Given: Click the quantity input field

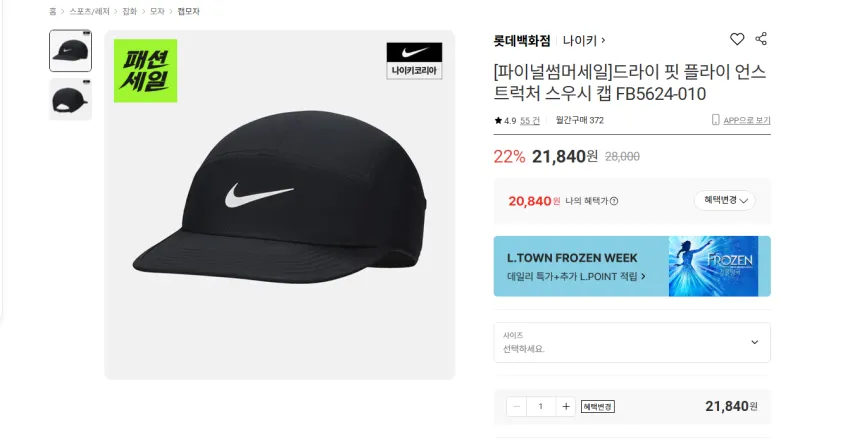Looking at the screenshot, I should (540, 406).
